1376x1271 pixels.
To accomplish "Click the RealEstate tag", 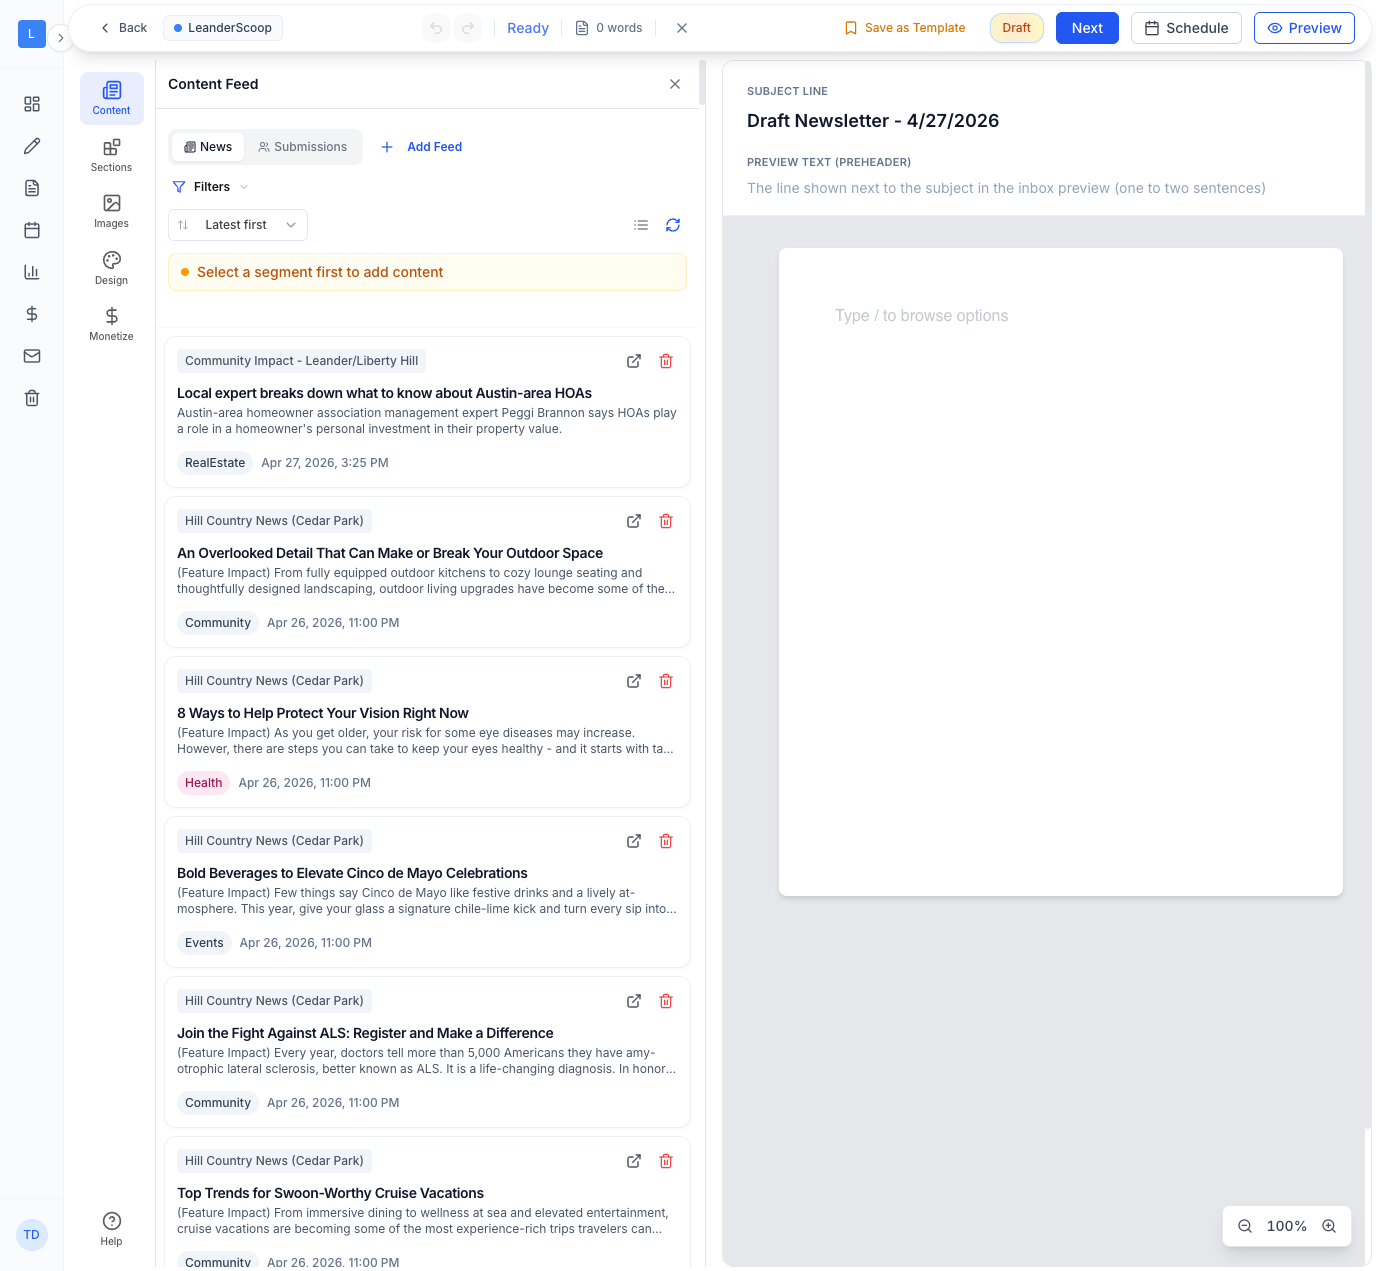I will (215, 463).
